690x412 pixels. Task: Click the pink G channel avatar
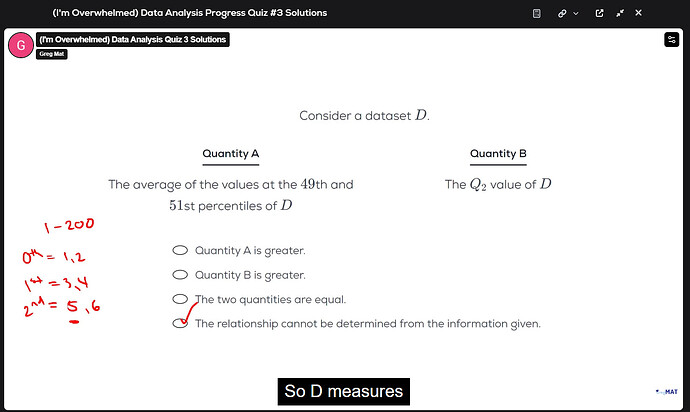pyautogui.click(x=20, y=45)
